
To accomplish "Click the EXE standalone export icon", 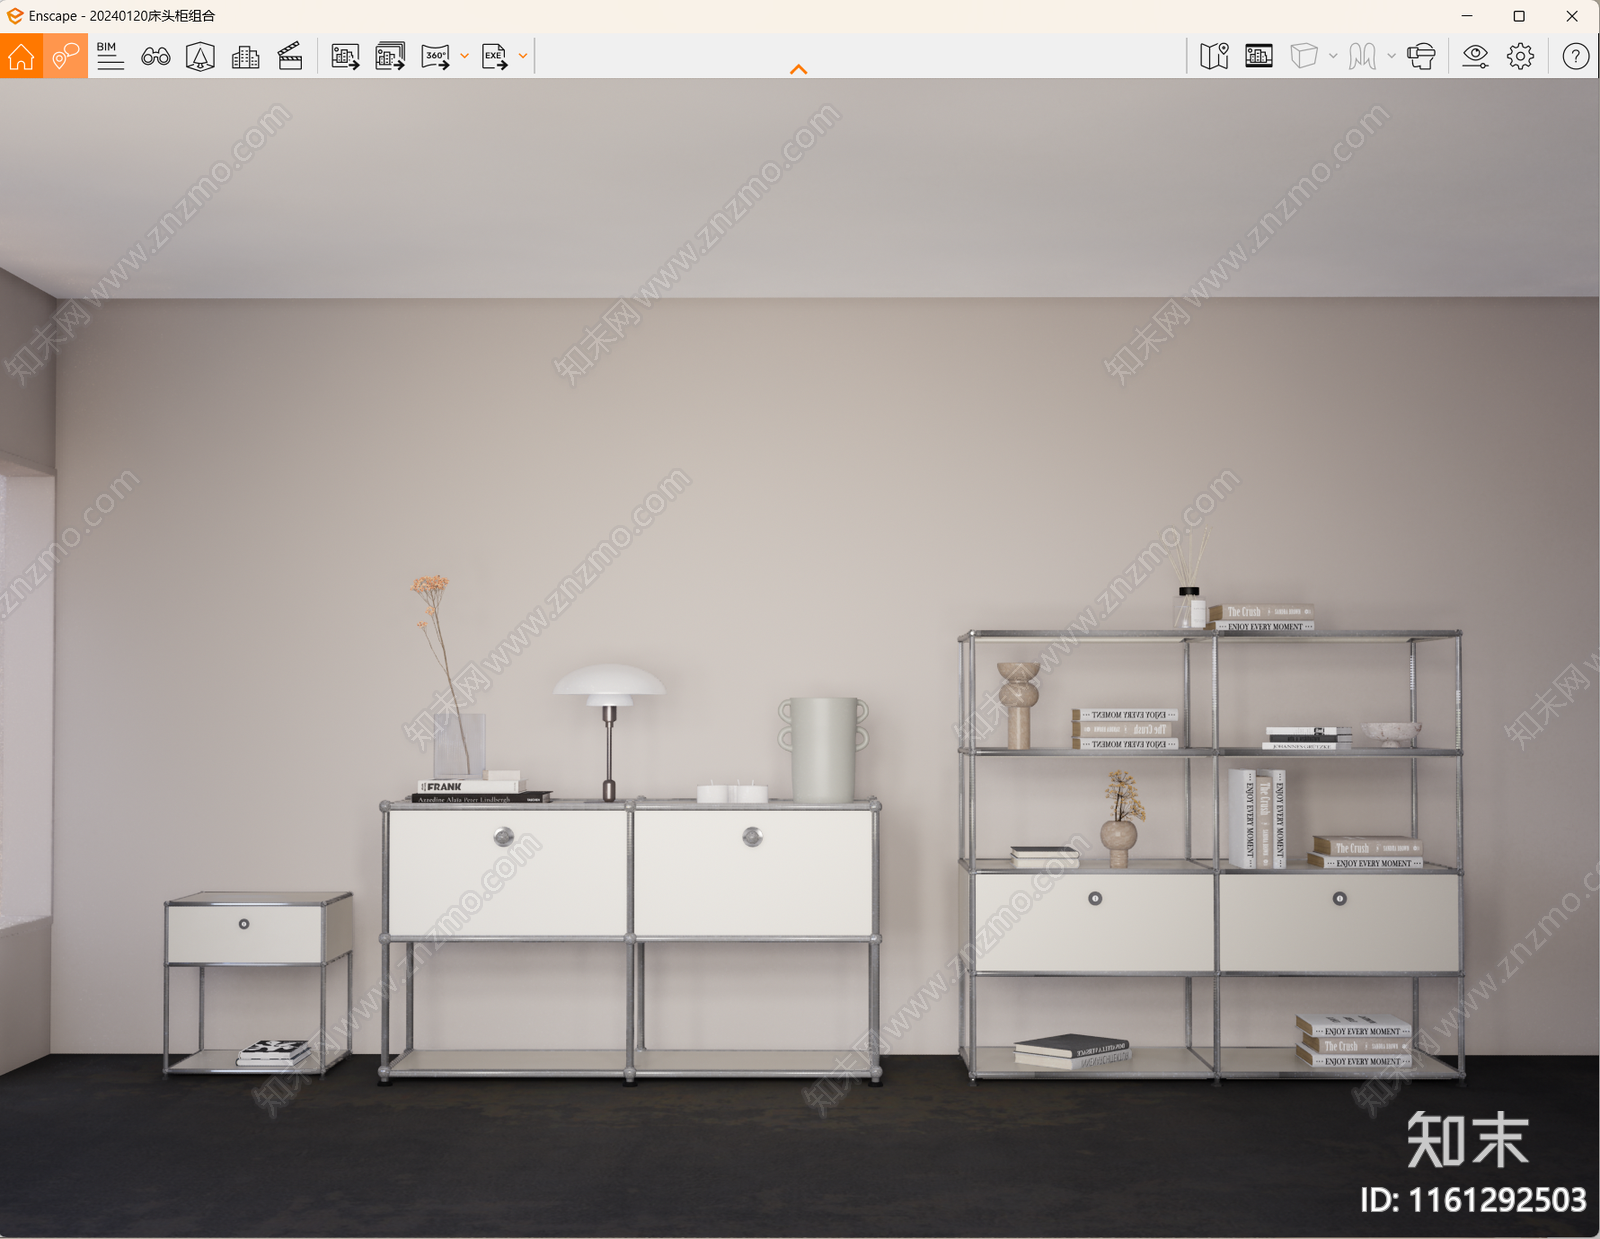I will (495, 57).
